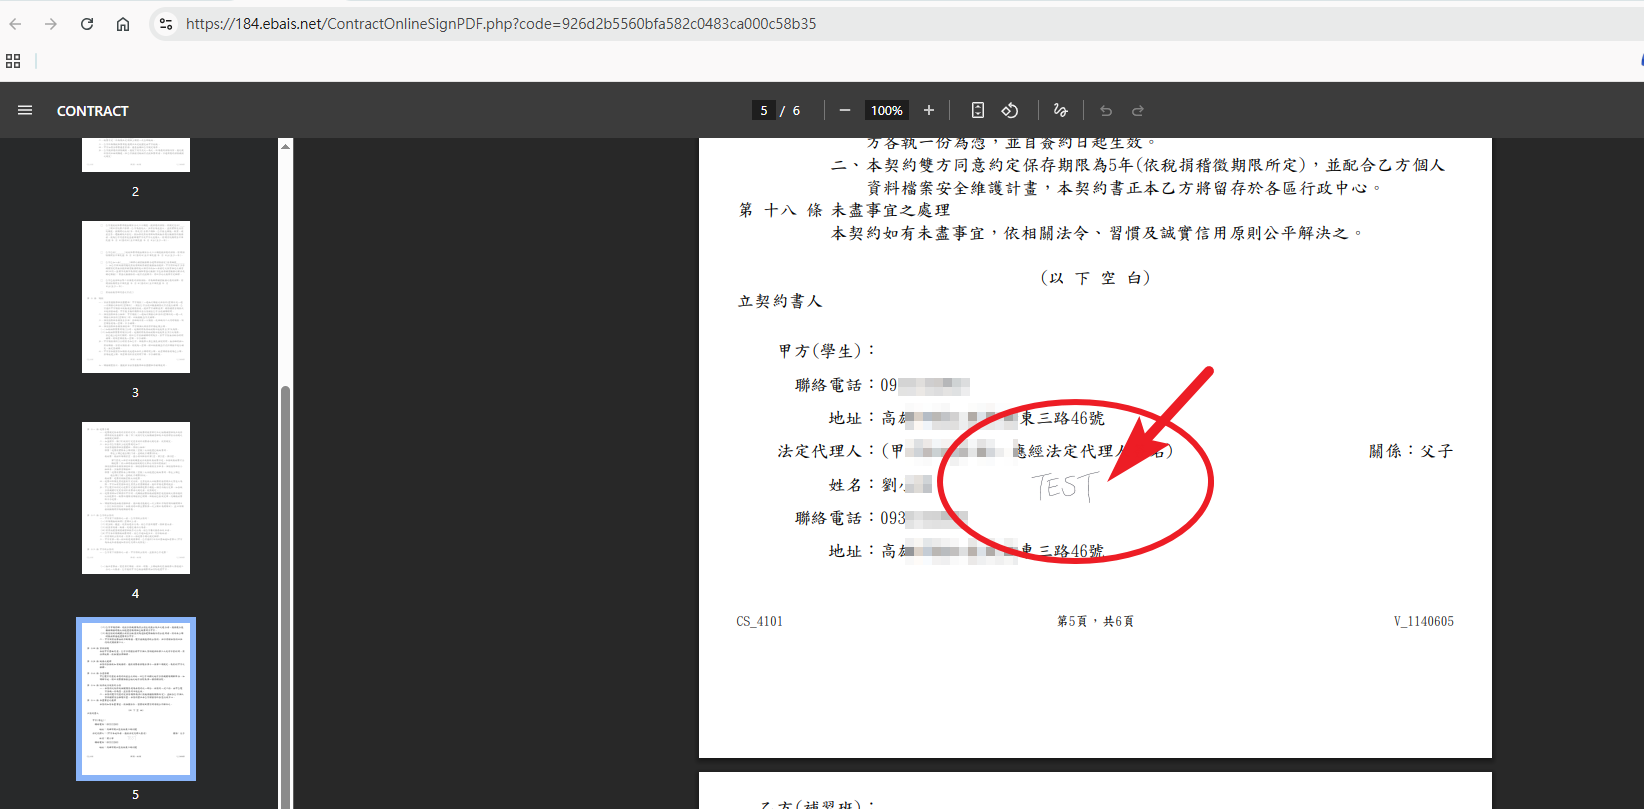The width and height of the screenshot is (1644, 809).
Task: Open page 4 thumbnail
Action: tap(136, 498)
